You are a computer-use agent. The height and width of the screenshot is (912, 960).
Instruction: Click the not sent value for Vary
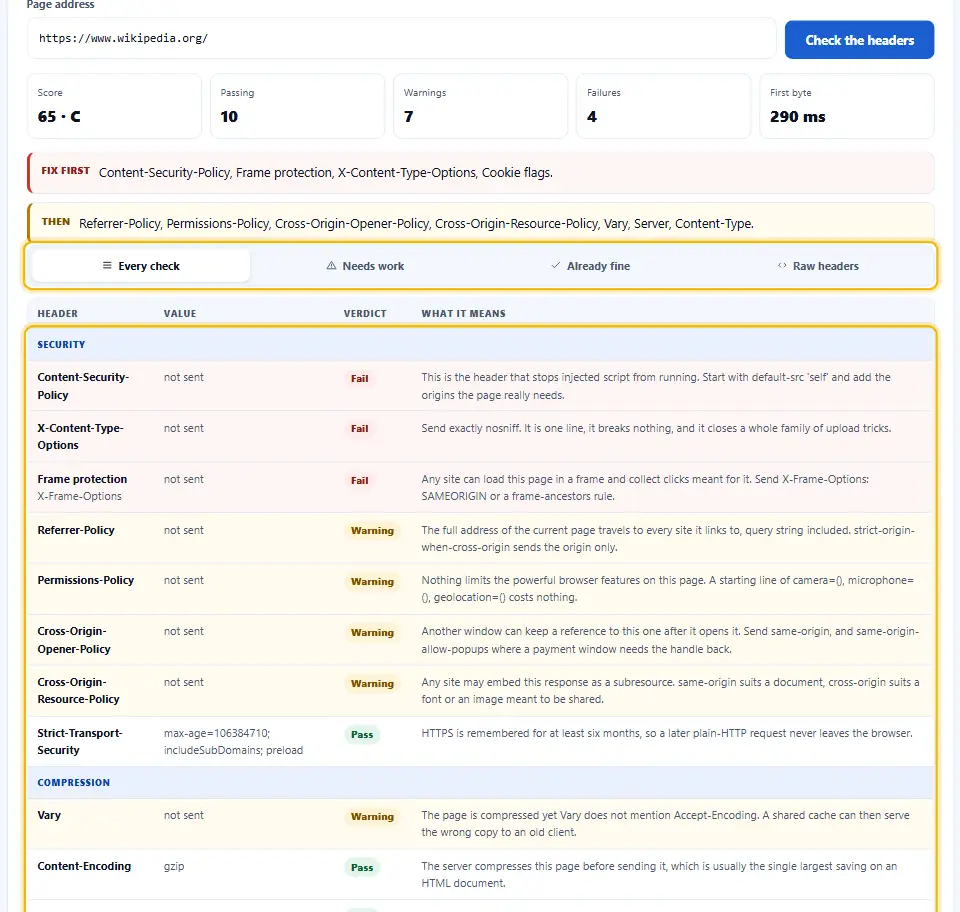coord(184,815)
